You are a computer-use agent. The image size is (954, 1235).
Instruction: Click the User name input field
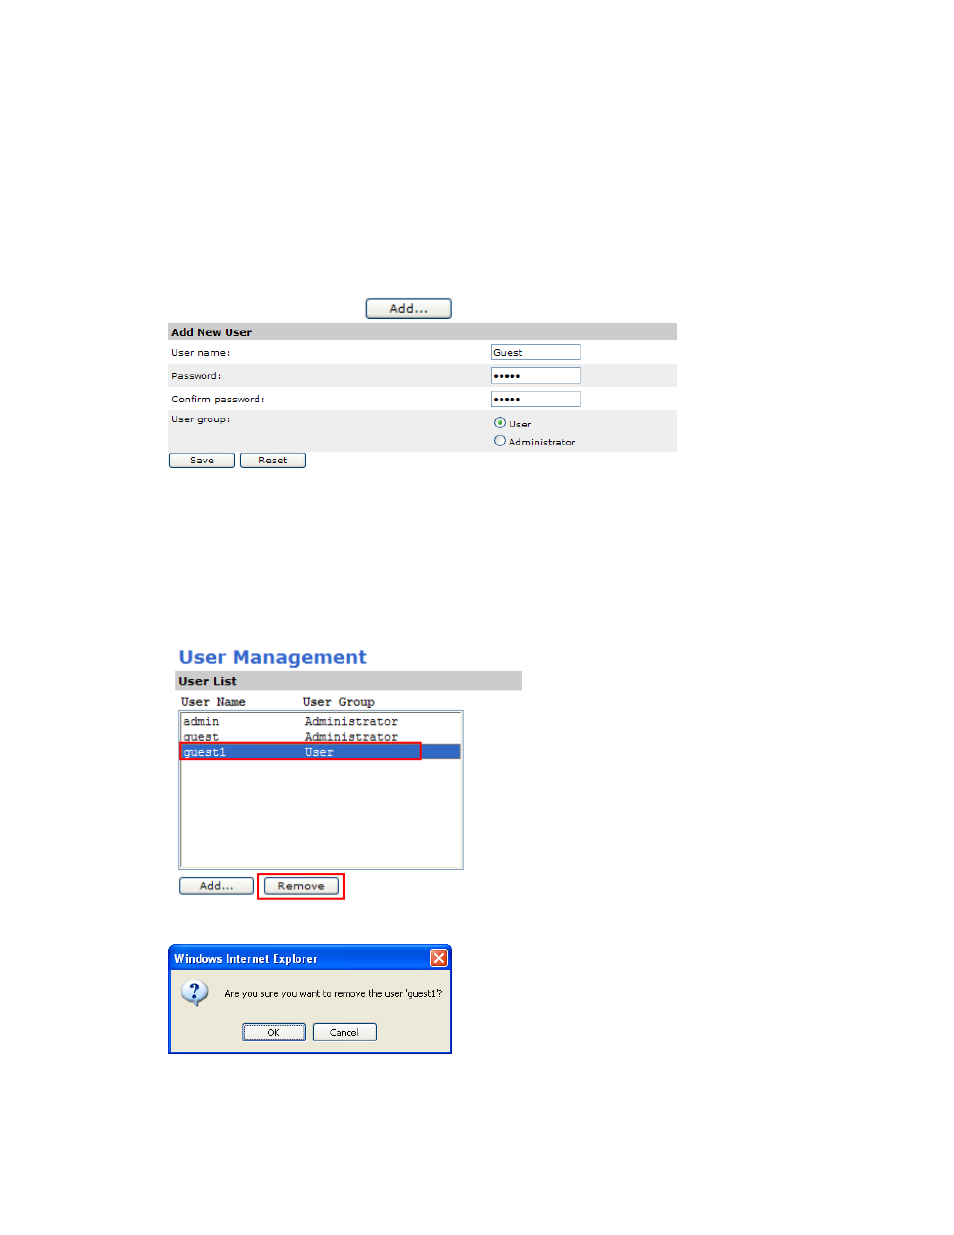[x=535, y=352]
